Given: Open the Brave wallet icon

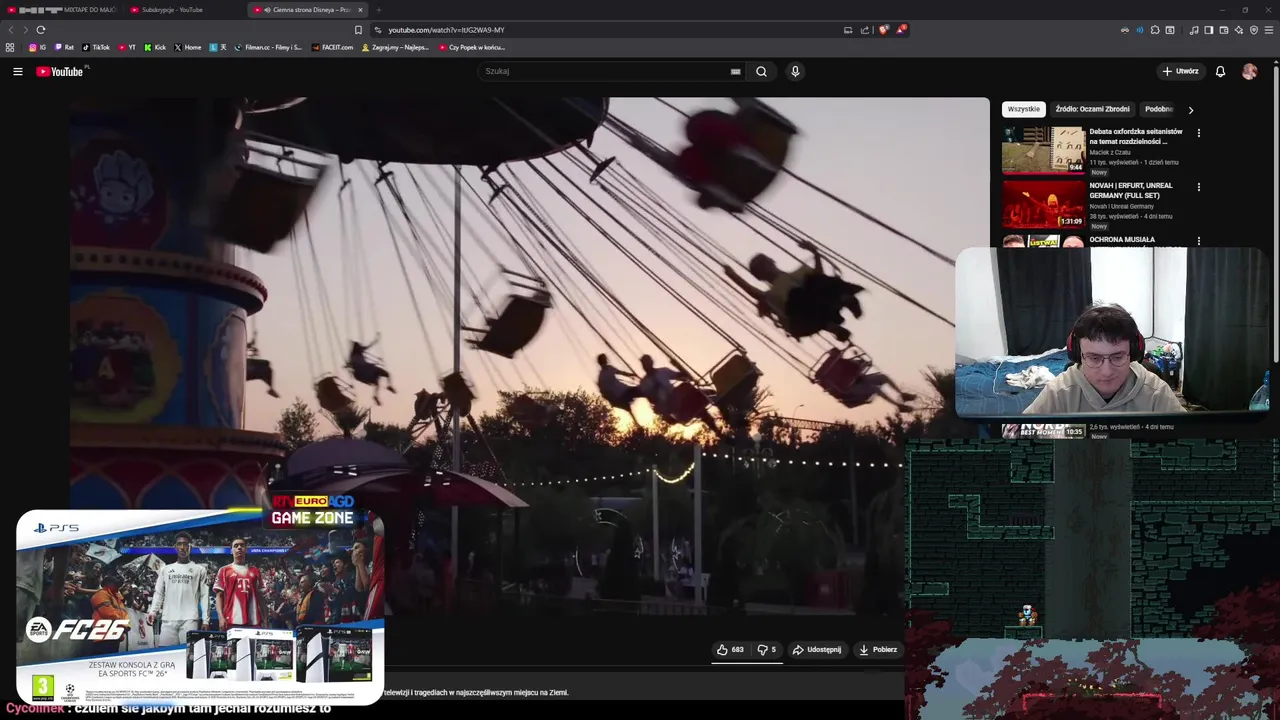Looking at the screenshot, I should pos(1224,30).
